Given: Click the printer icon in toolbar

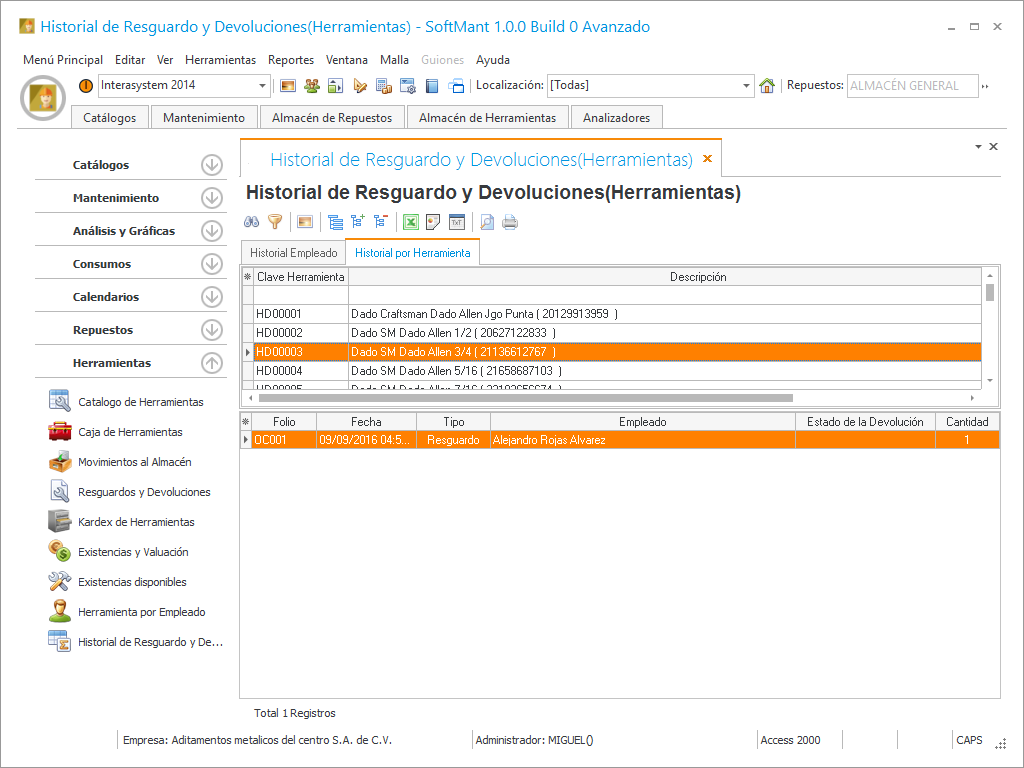Looking at the screenshot, I should [x=510, y=222].
